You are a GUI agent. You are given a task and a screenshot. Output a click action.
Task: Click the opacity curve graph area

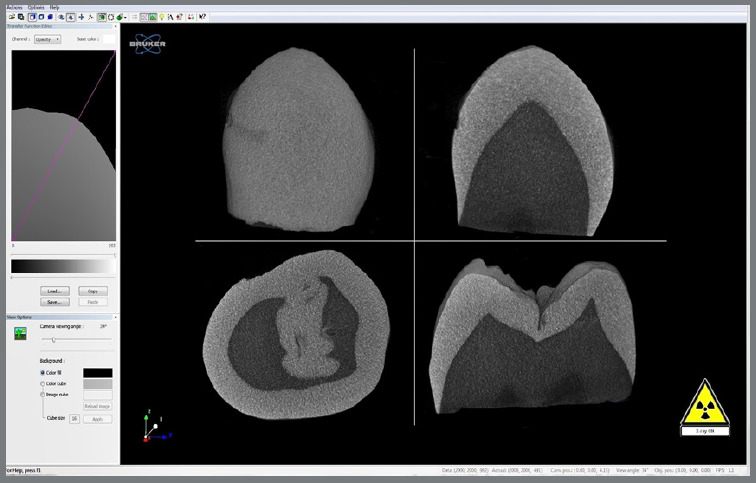pyautogui.click(x=64, y=146)
